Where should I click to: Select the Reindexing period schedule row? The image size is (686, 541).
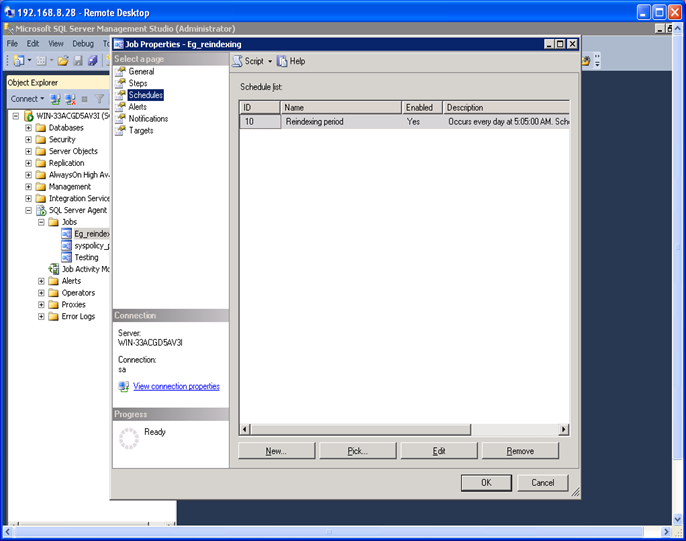(x=404, y=122)
